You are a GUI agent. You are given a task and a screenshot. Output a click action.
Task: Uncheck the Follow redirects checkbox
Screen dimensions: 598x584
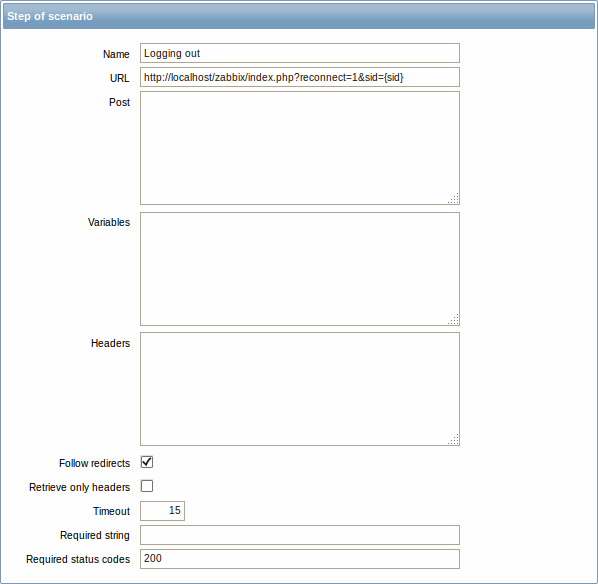147,462
